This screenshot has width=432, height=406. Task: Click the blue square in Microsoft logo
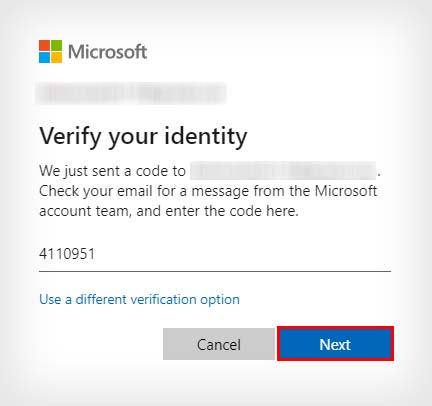[x=44, y=57]
